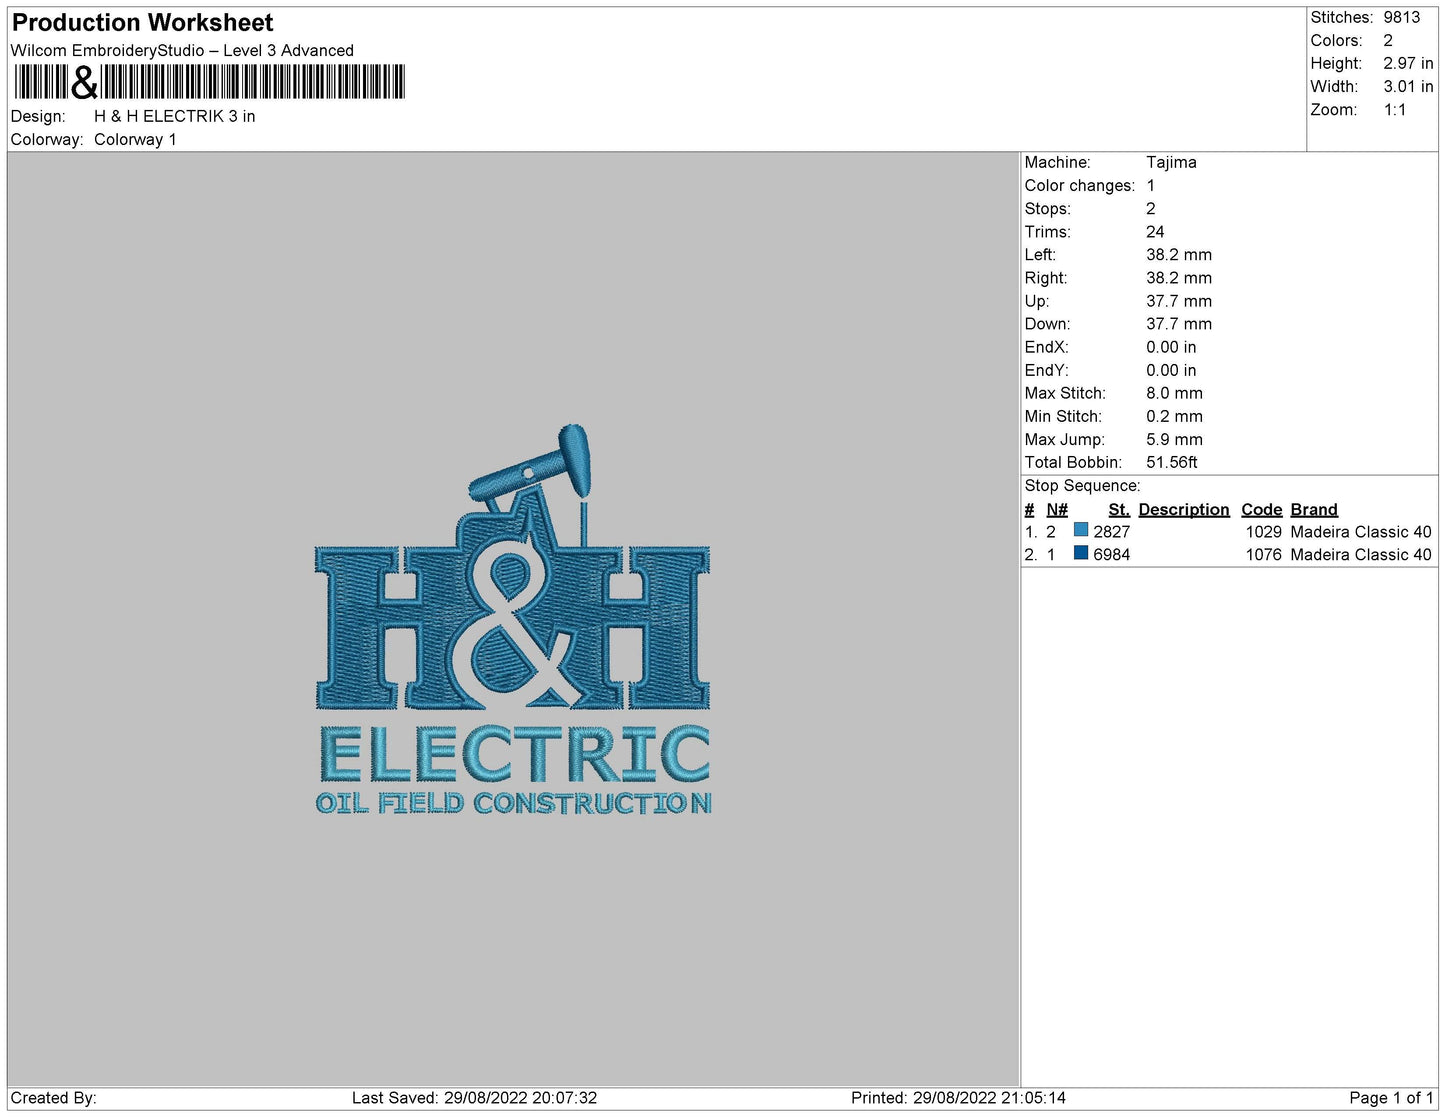The image size is (1445, 1117).
Task: Click the zoom value 1:1
Action: [1395, 110]
